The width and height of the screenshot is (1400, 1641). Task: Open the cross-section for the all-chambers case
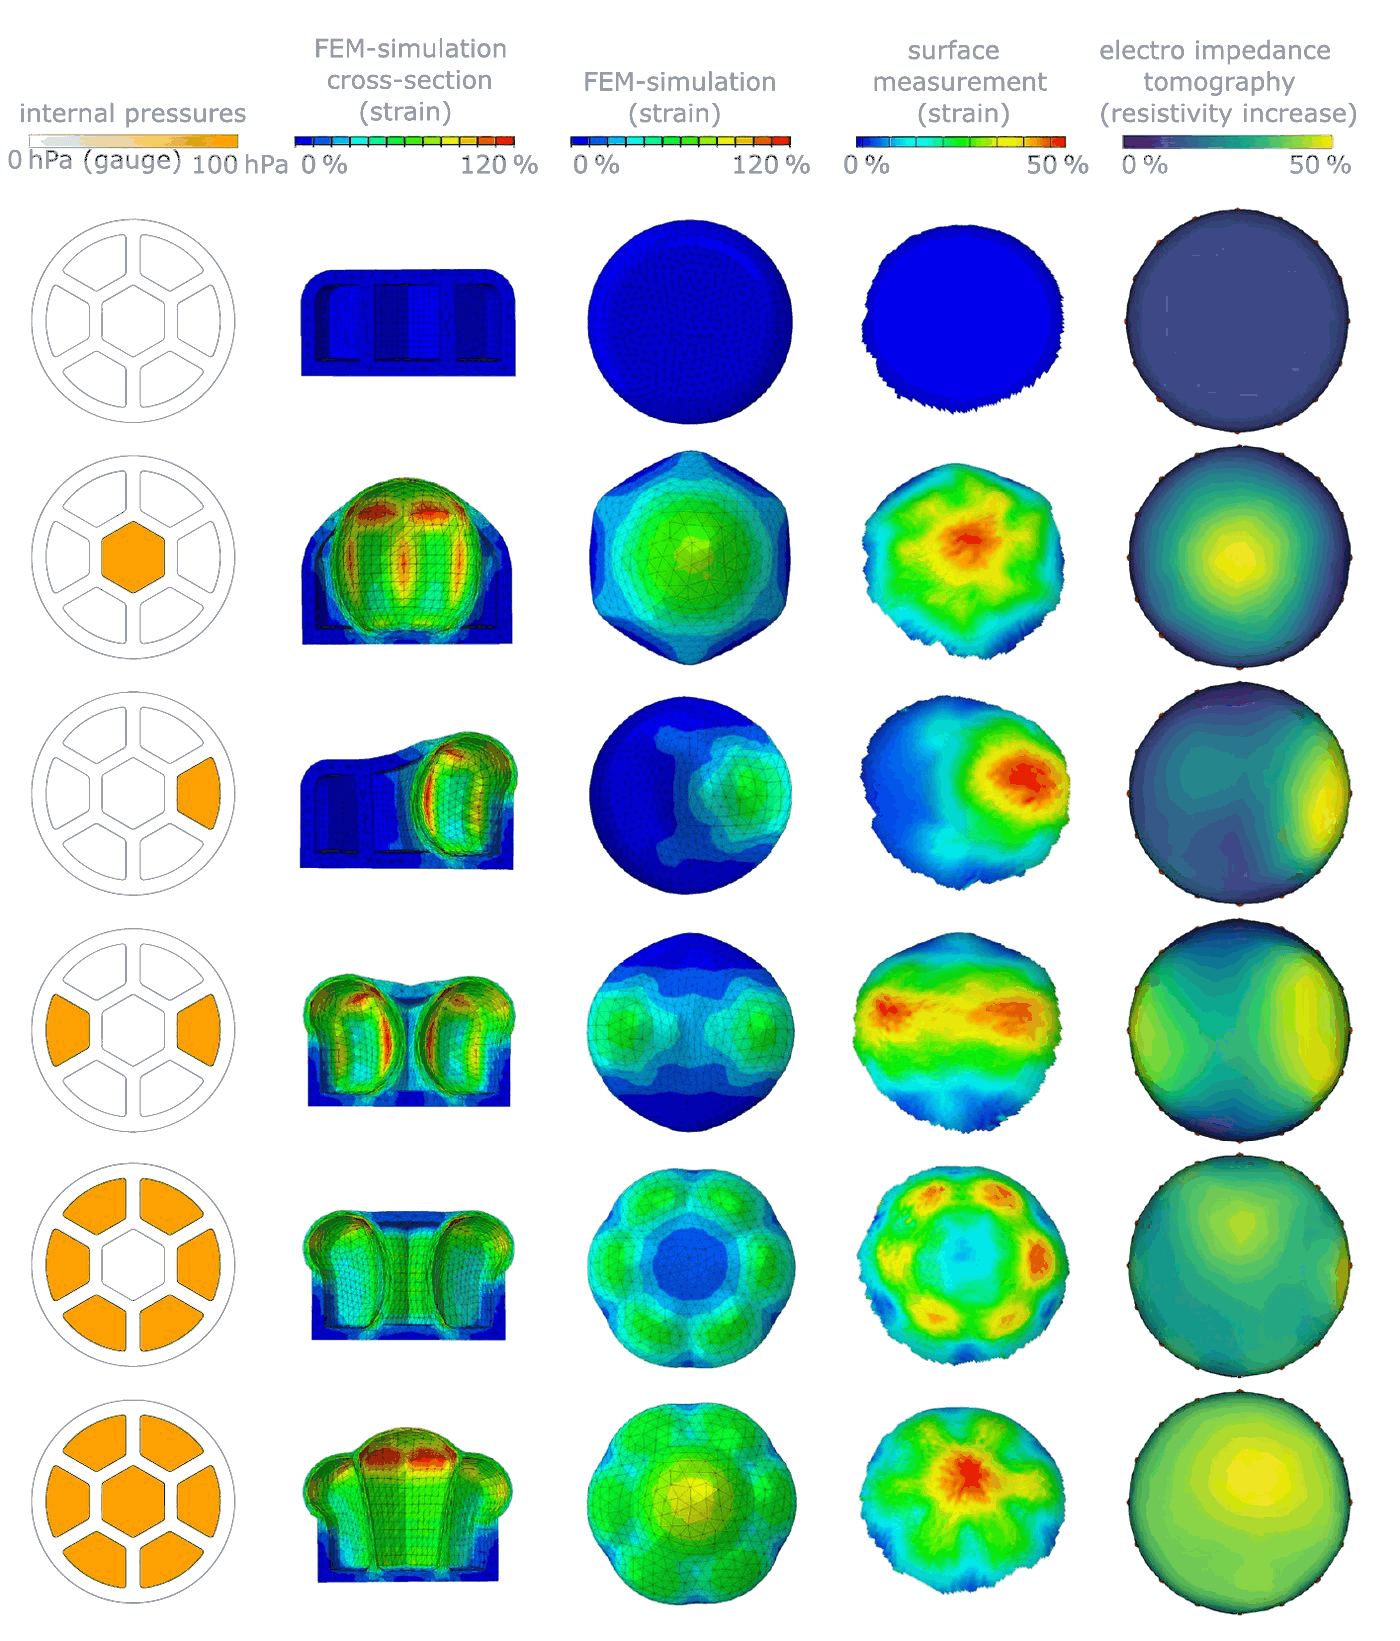point(407,1505)
